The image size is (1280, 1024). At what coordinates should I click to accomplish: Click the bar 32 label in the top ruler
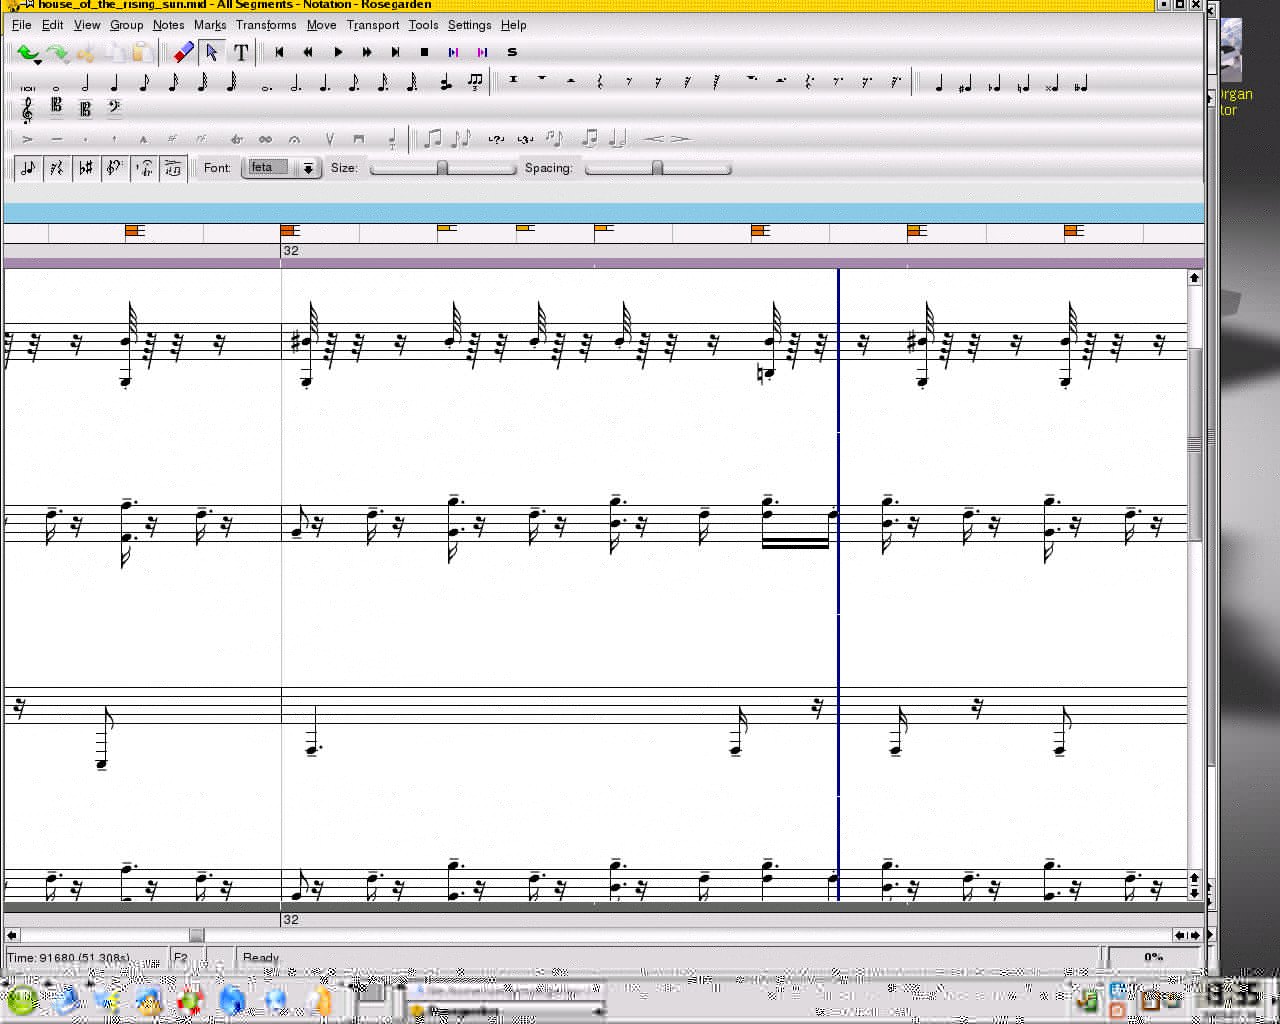pyautogui.click(x=291, y=251)
